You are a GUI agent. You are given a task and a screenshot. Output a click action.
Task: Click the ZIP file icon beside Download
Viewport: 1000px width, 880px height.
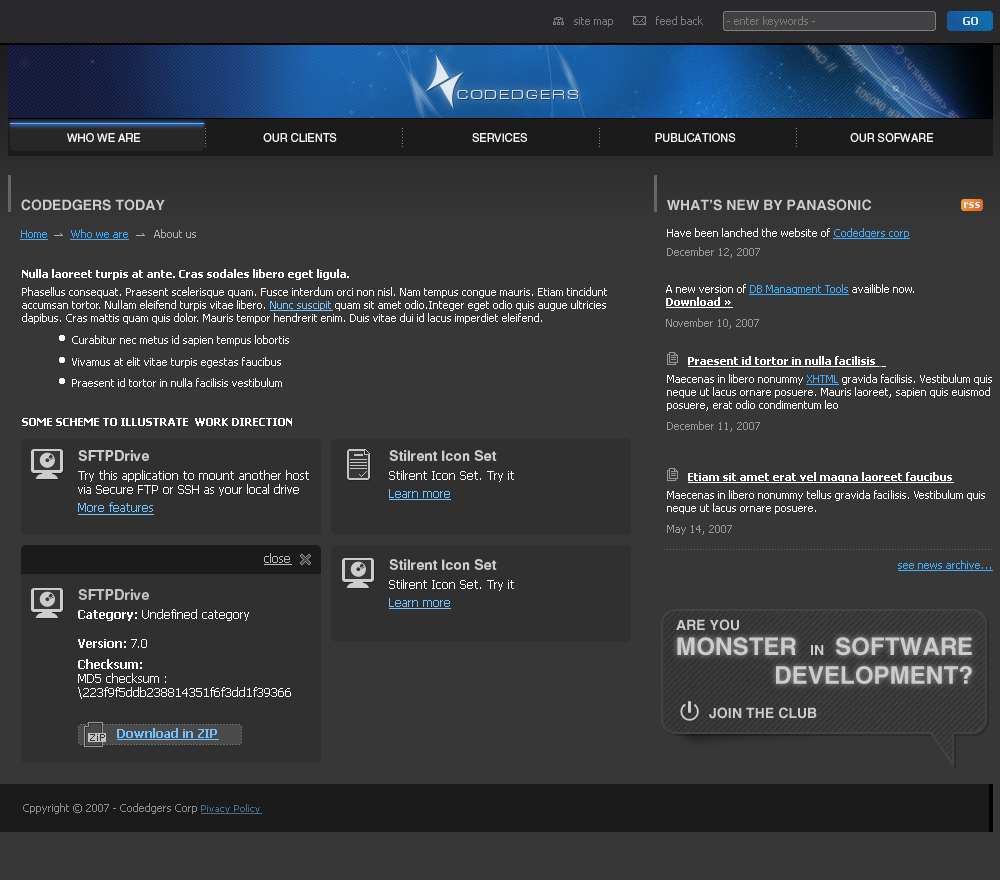click(x=95, y=735)
